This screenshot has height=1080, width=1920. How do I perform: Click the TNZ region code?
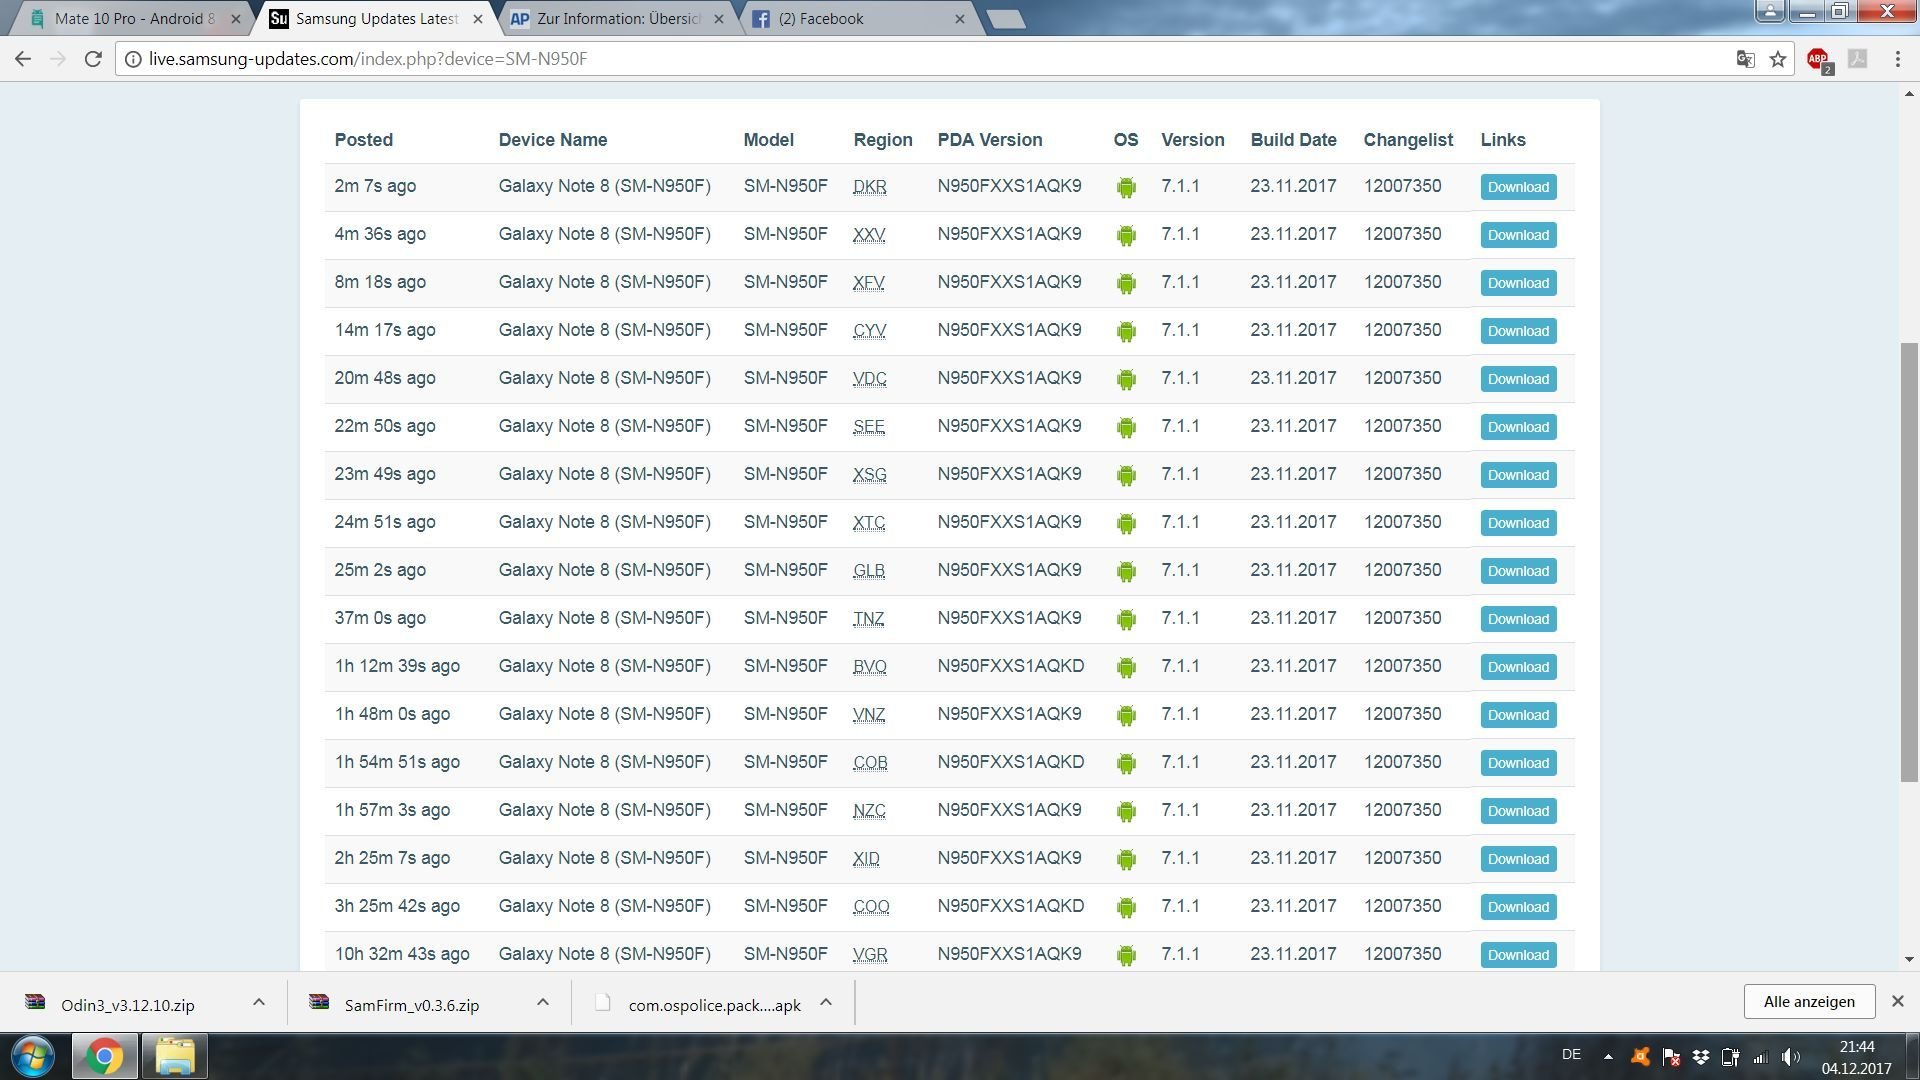click(869, 619)
